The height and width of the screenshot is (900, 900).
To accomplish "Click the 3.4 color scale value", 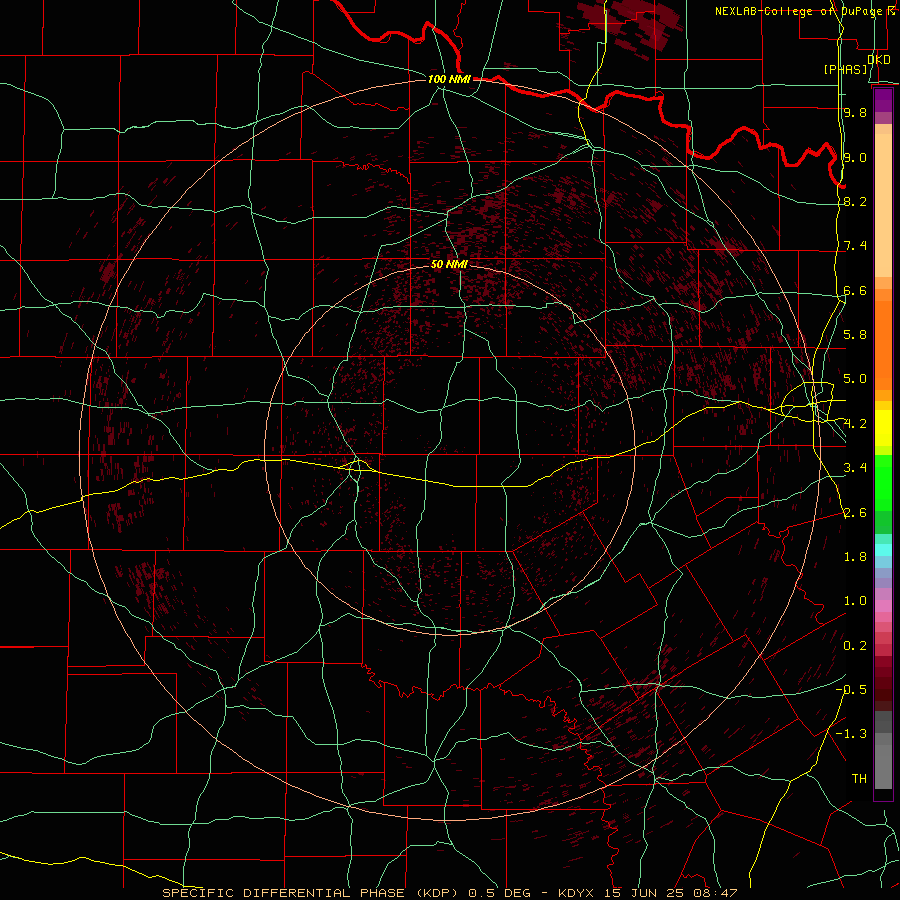I will pyautogui.click(x=855, y=468).
